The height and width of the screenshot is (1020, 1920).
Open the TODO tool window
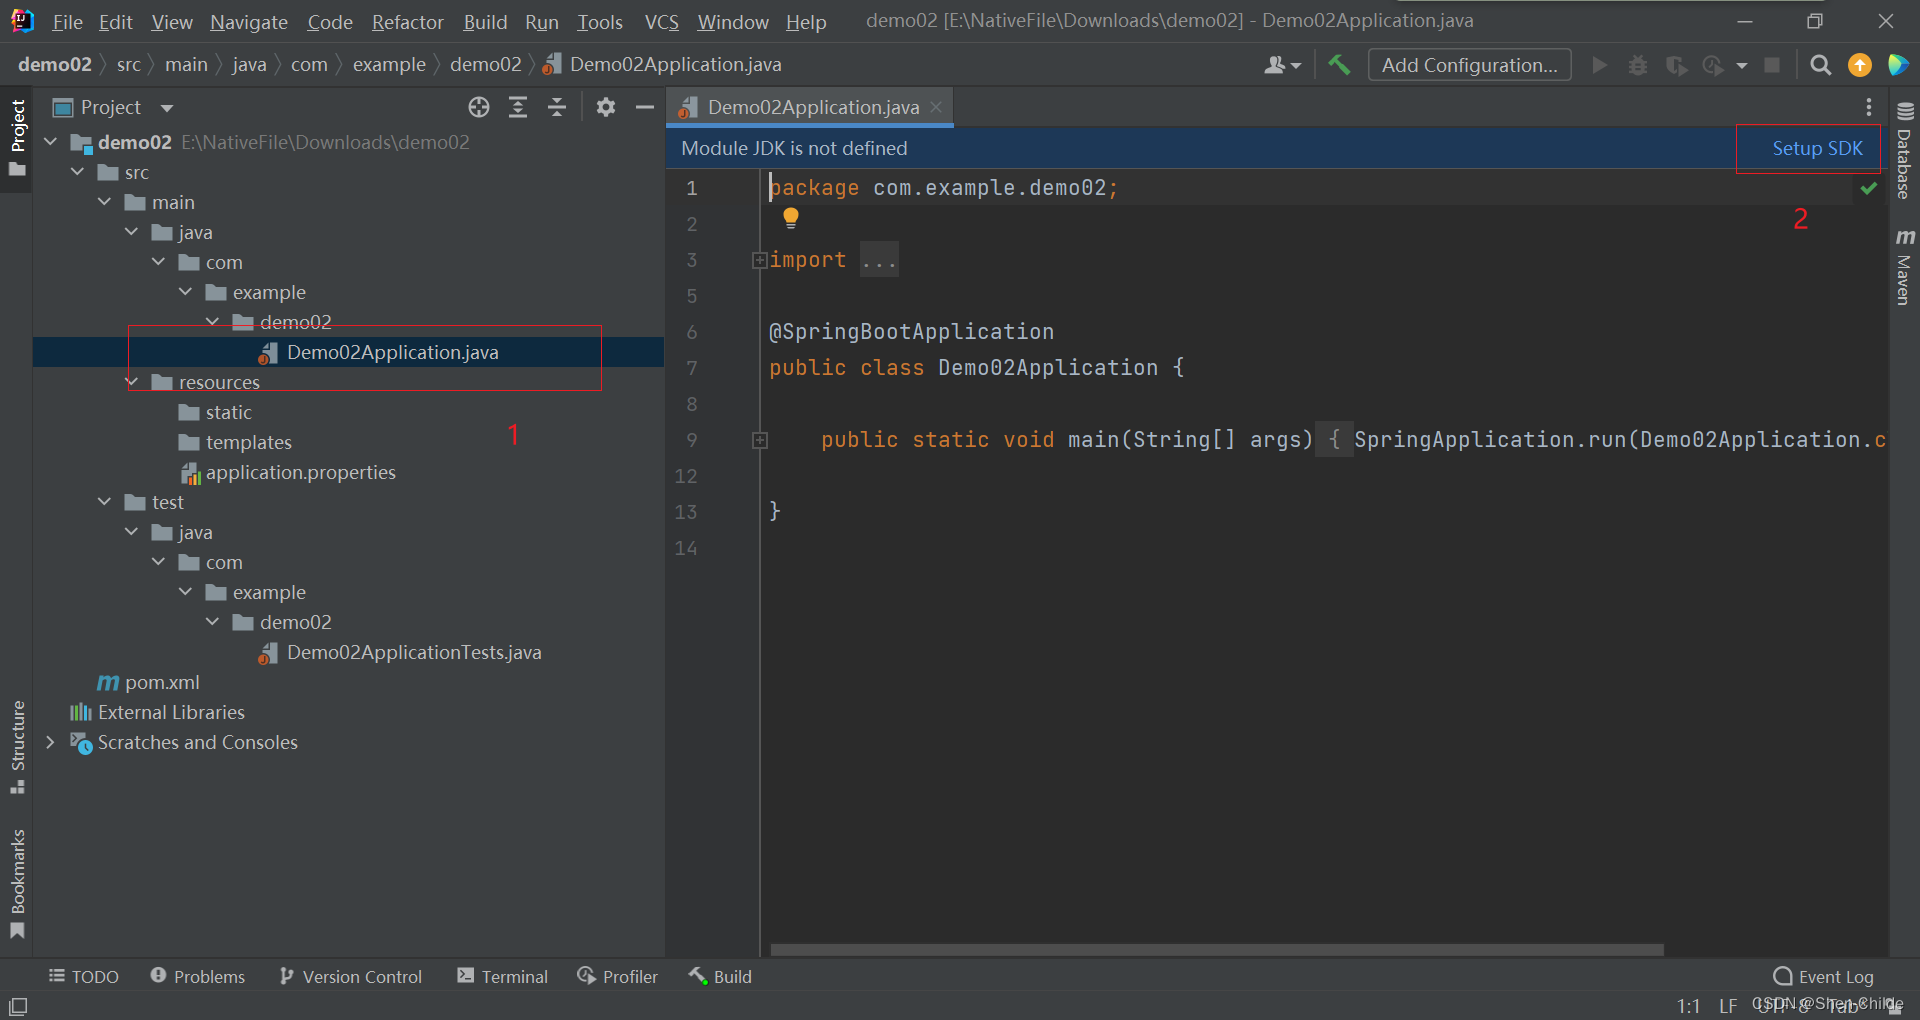pyautogui.click(x=84, y=976)
